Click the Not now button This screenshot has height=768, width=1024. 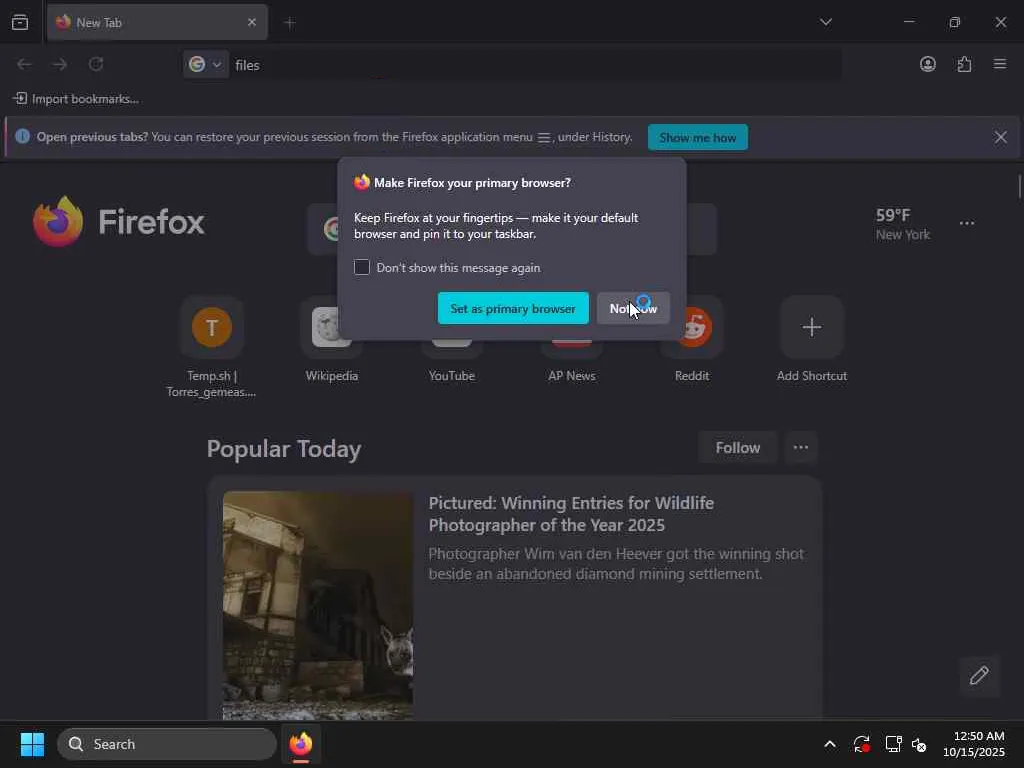(x=633, y=308)
